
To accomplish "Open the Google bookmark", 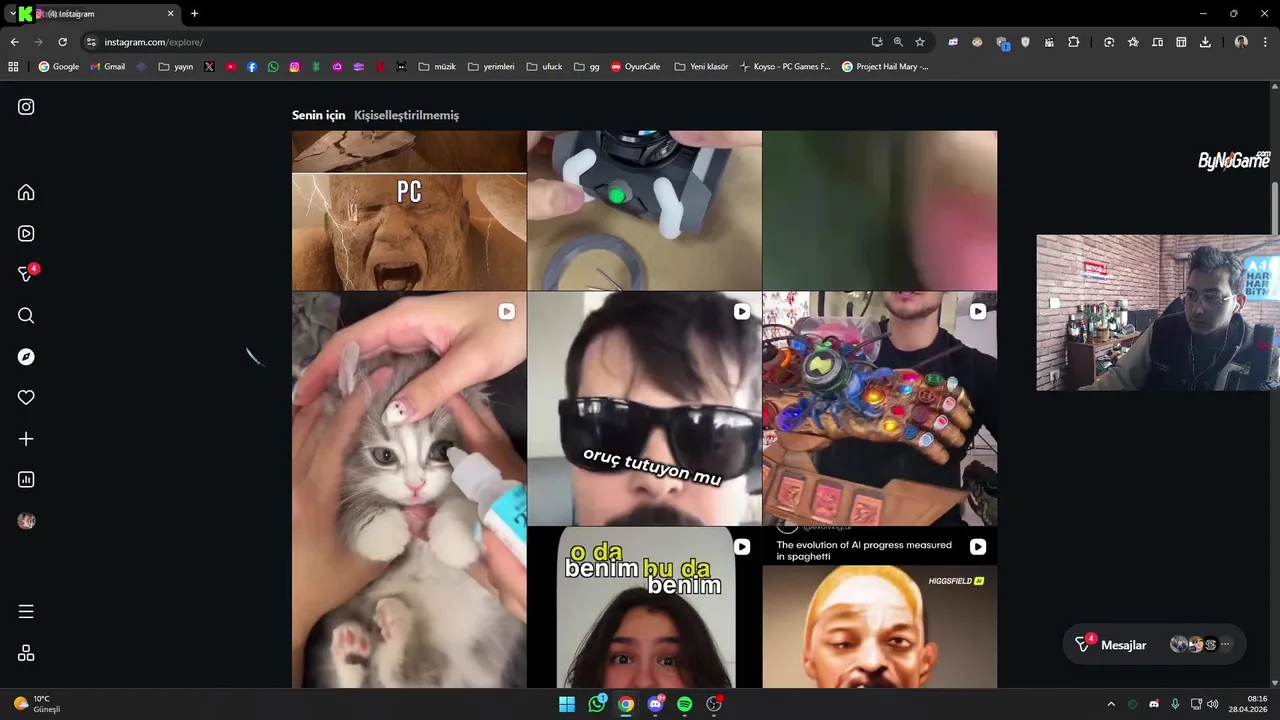I will (59, 67).
